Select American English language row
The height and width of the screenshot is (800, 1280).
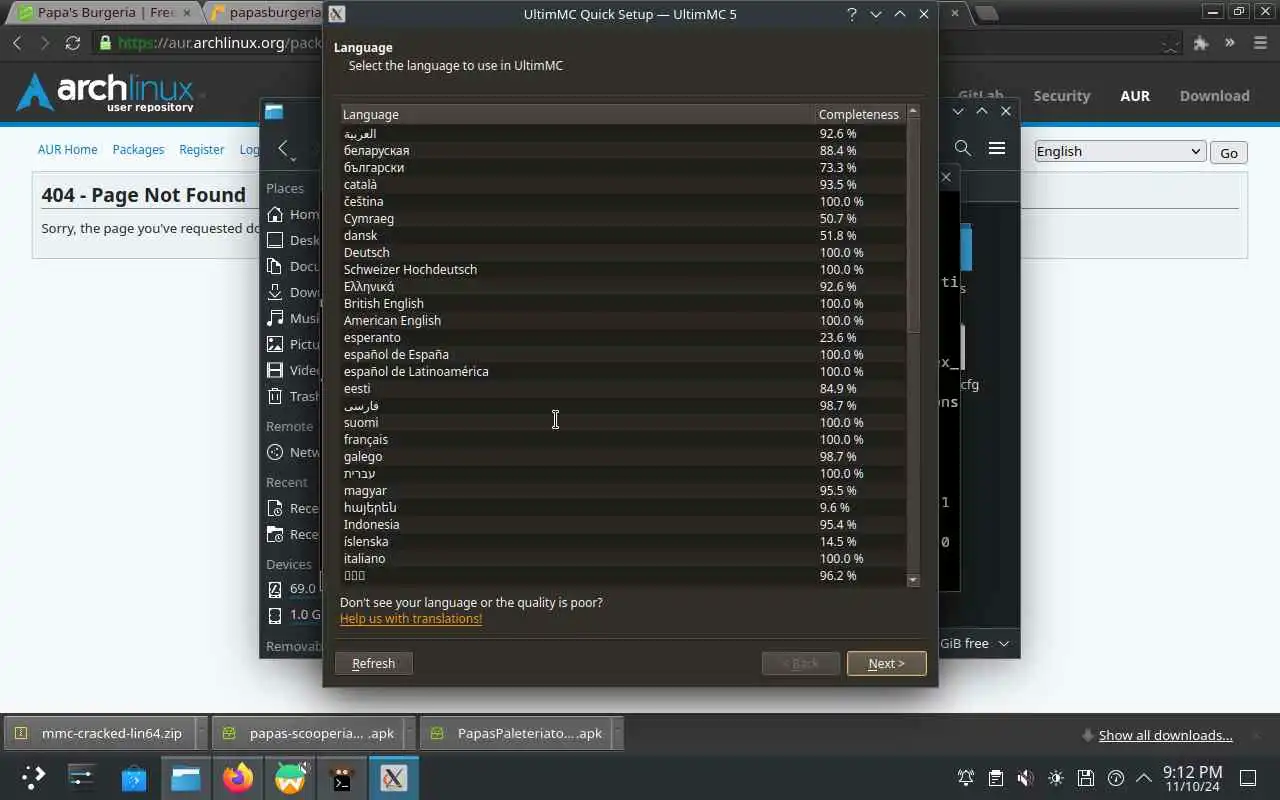[x=623, y=320]
